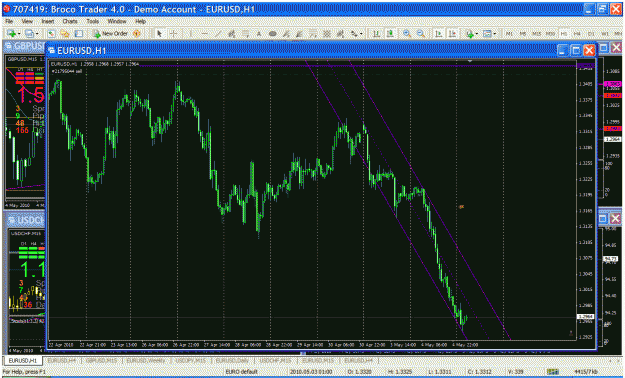Toggle Expert Advisors toolbar icon
The width and height of the screenshot is (625, 378).
(137, 34)
